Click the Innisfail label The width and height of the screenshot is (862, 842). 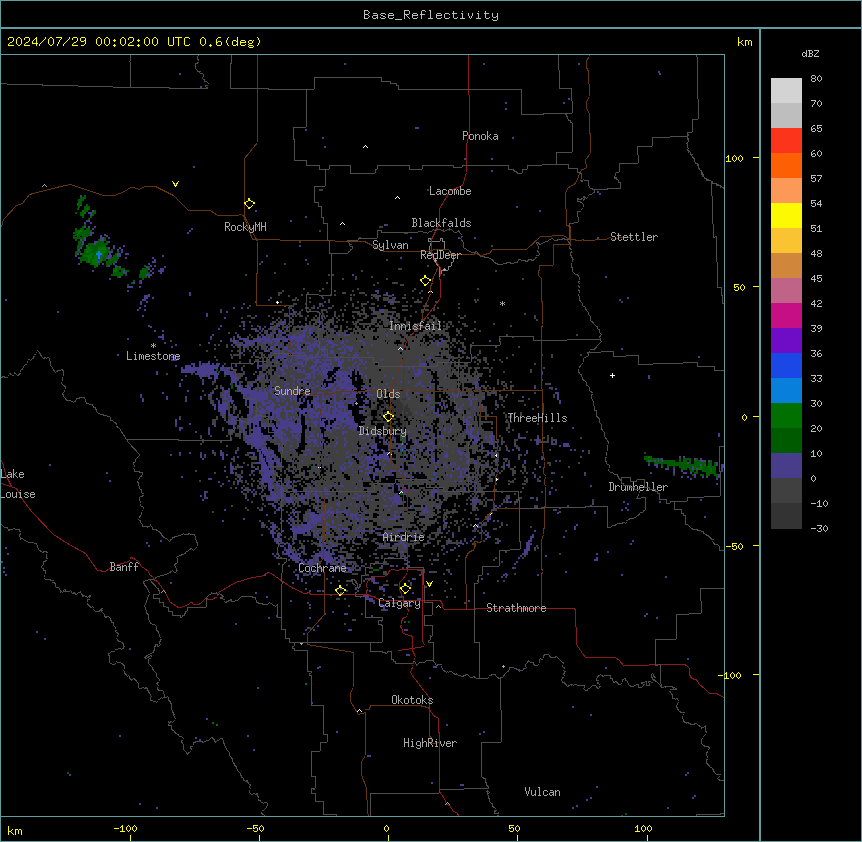[x=415, y=326]
